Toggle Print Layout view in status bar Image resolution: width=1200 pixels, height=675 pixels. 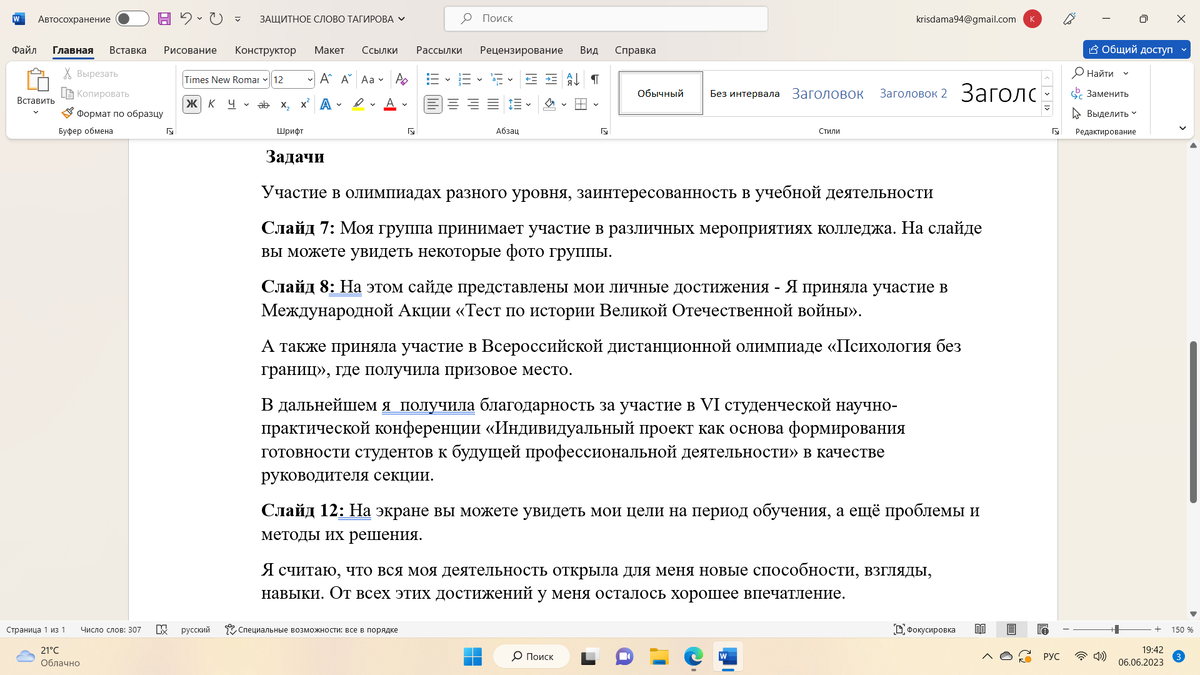pyautogui.click(x=1012, y=630)
